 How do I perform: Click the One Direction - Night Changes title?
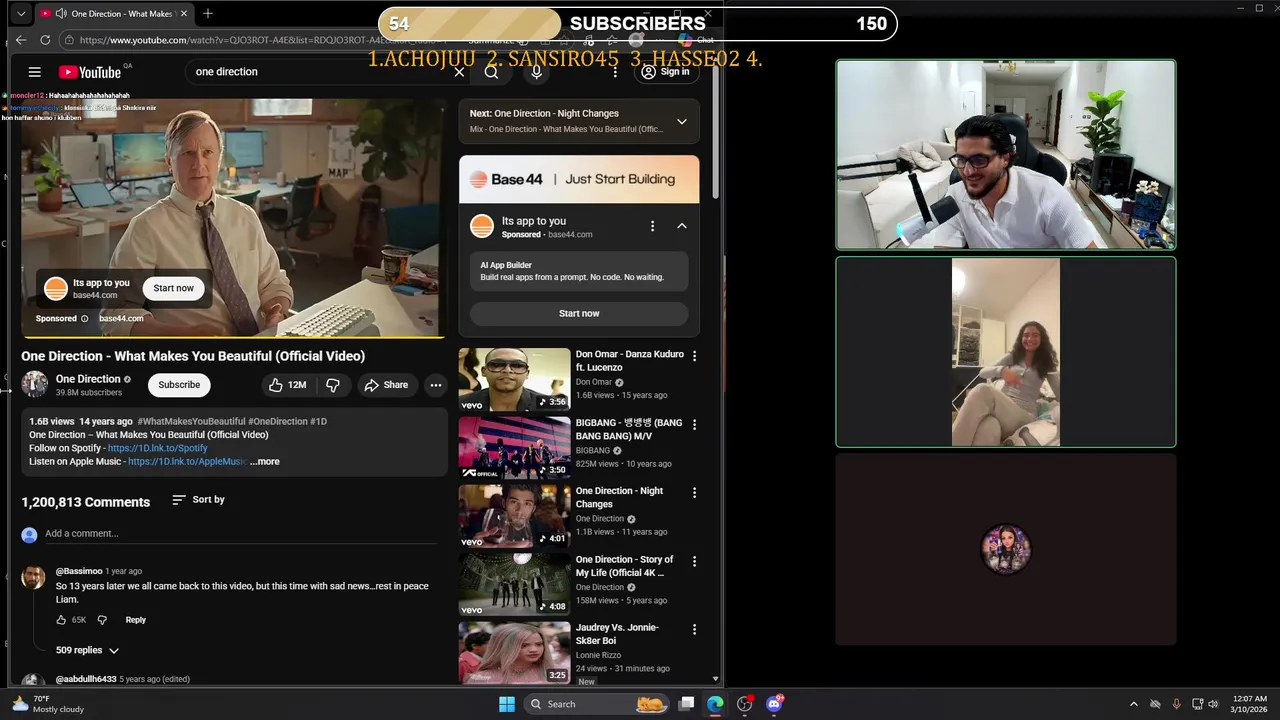[x=619, y=498]
